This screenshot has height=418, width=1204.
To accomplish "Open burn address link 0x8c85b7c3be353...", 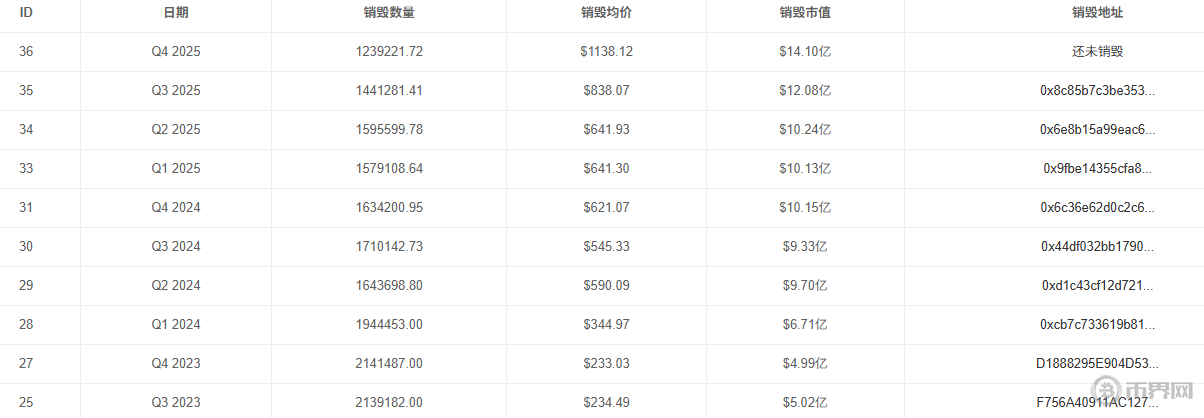I will (1097, 90).
